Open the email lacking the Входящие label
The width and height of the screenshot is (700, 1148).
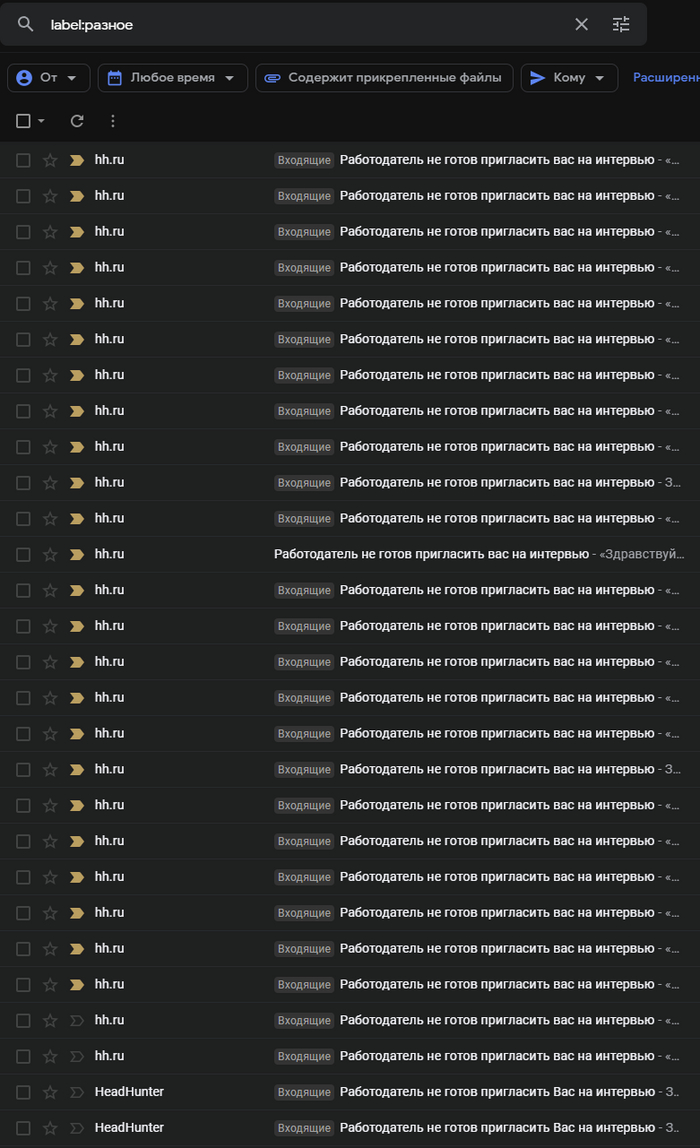[x=430, y=554]
